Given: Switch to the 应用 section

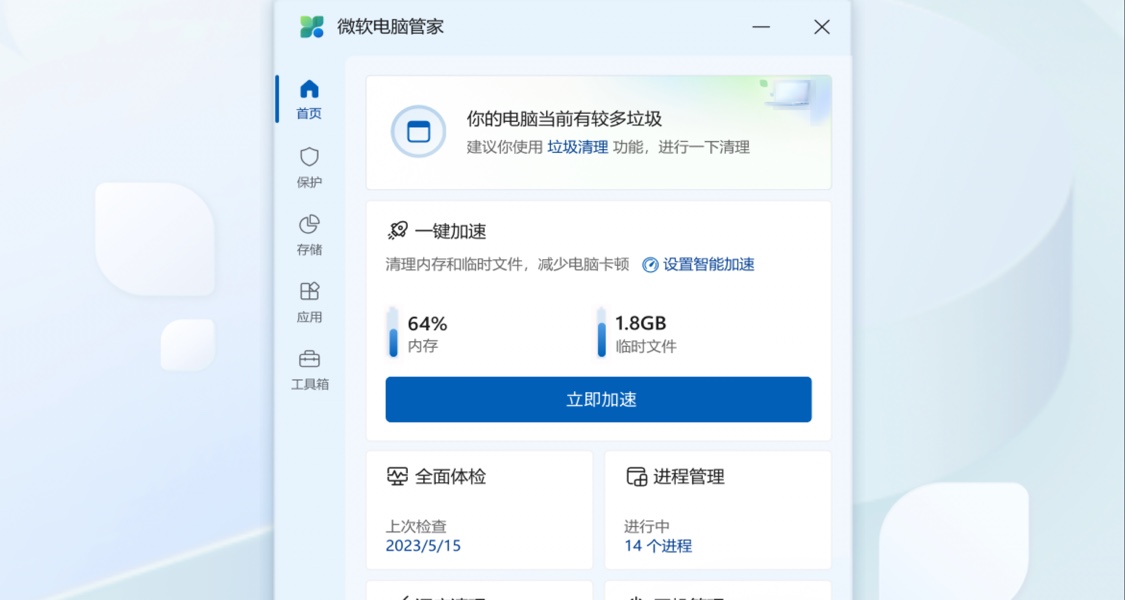Looking at the screenshot, I should [x=308, y=303].
